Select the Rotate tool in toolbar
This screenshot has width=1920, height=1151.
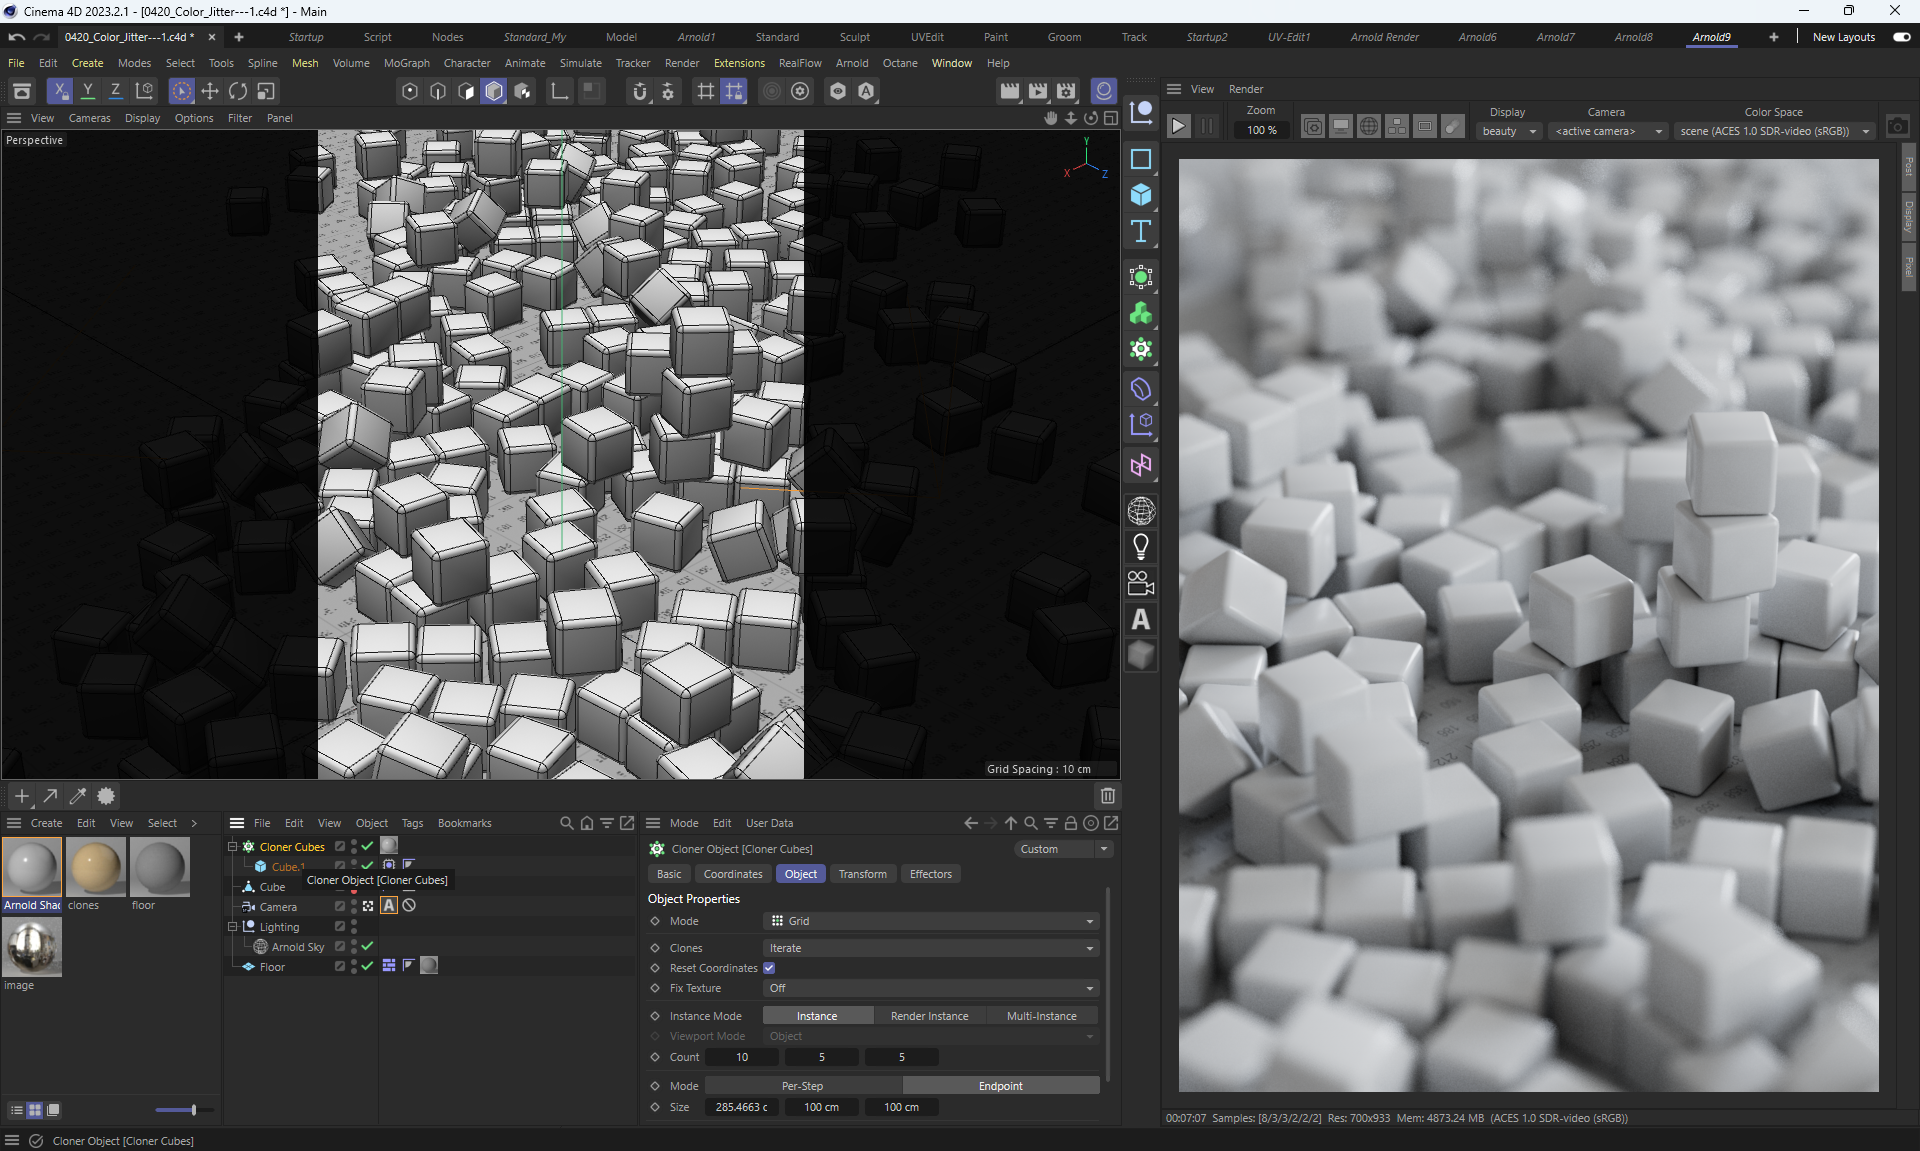tap(238, 91)
